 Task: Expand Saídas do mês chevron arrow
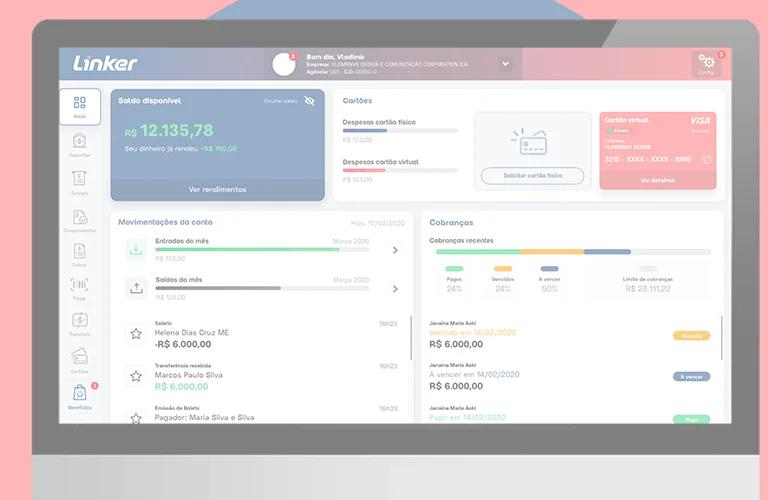click(395, 289)
